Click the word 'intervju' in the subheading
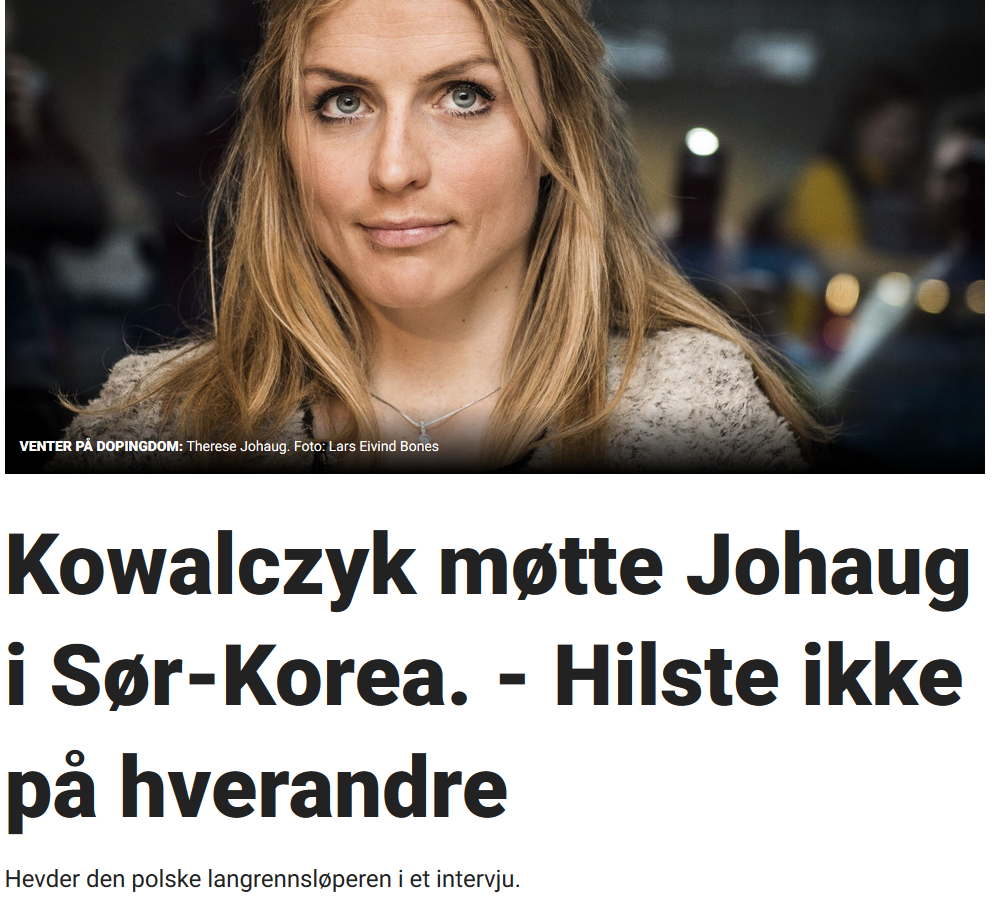This screenshot has width=1002, height=910. click(475, 879)
